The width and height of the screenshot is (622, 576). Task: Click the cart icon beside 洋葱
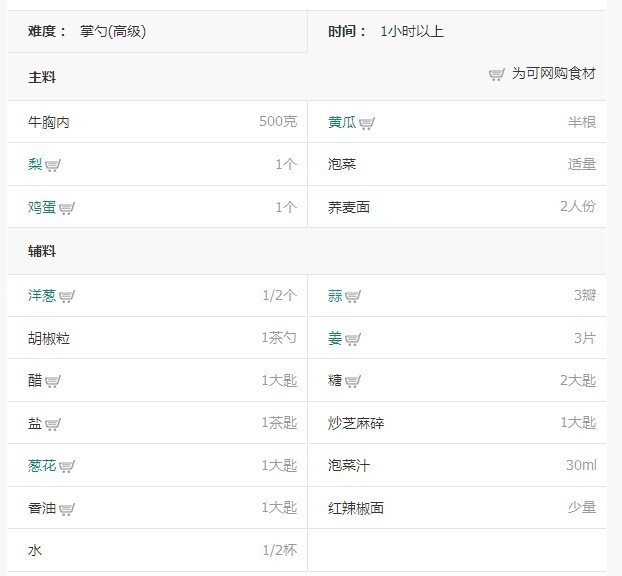pyautogui.click(x=67, y=296)
